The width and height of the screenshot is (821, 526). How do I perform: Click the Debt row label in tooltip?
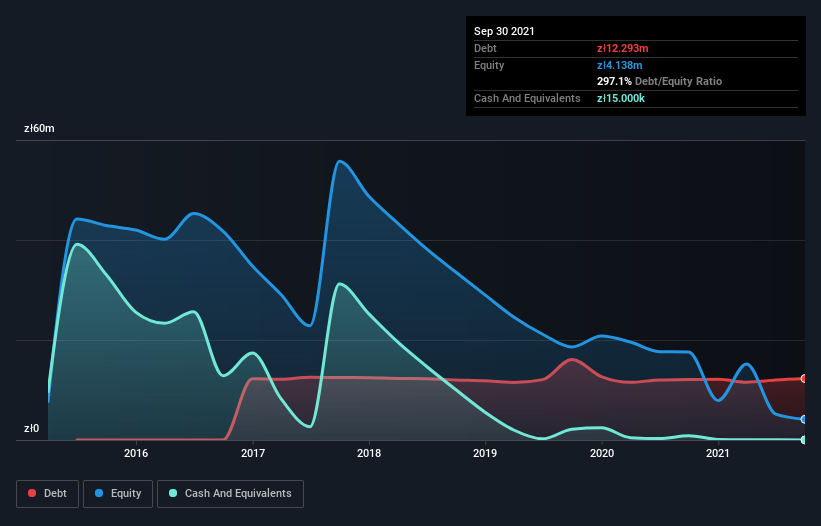(x=485, y=48)
